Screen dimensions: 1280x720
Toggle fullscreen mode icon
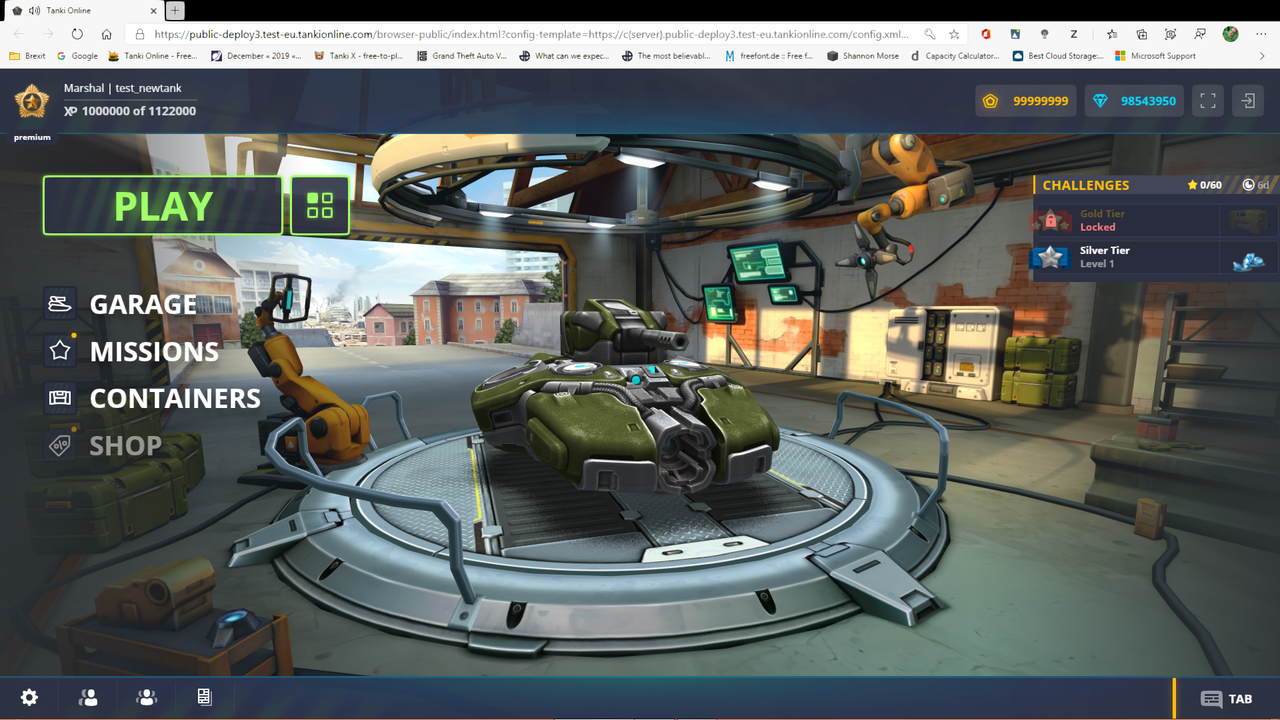coord(1208,101)
